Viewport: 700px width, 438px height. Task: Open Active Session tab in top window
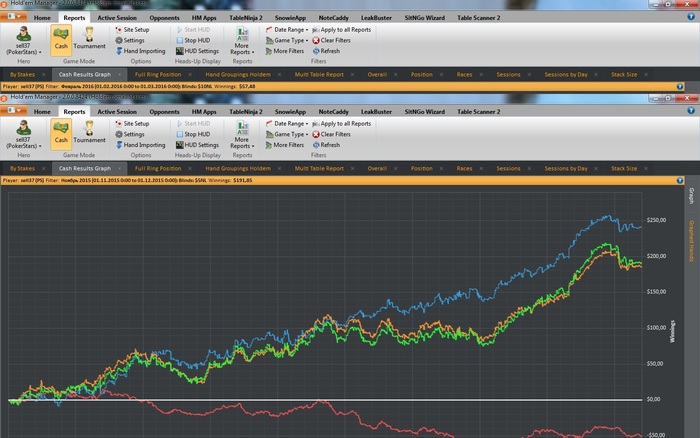pyautogui.click(x=117, y=18)
